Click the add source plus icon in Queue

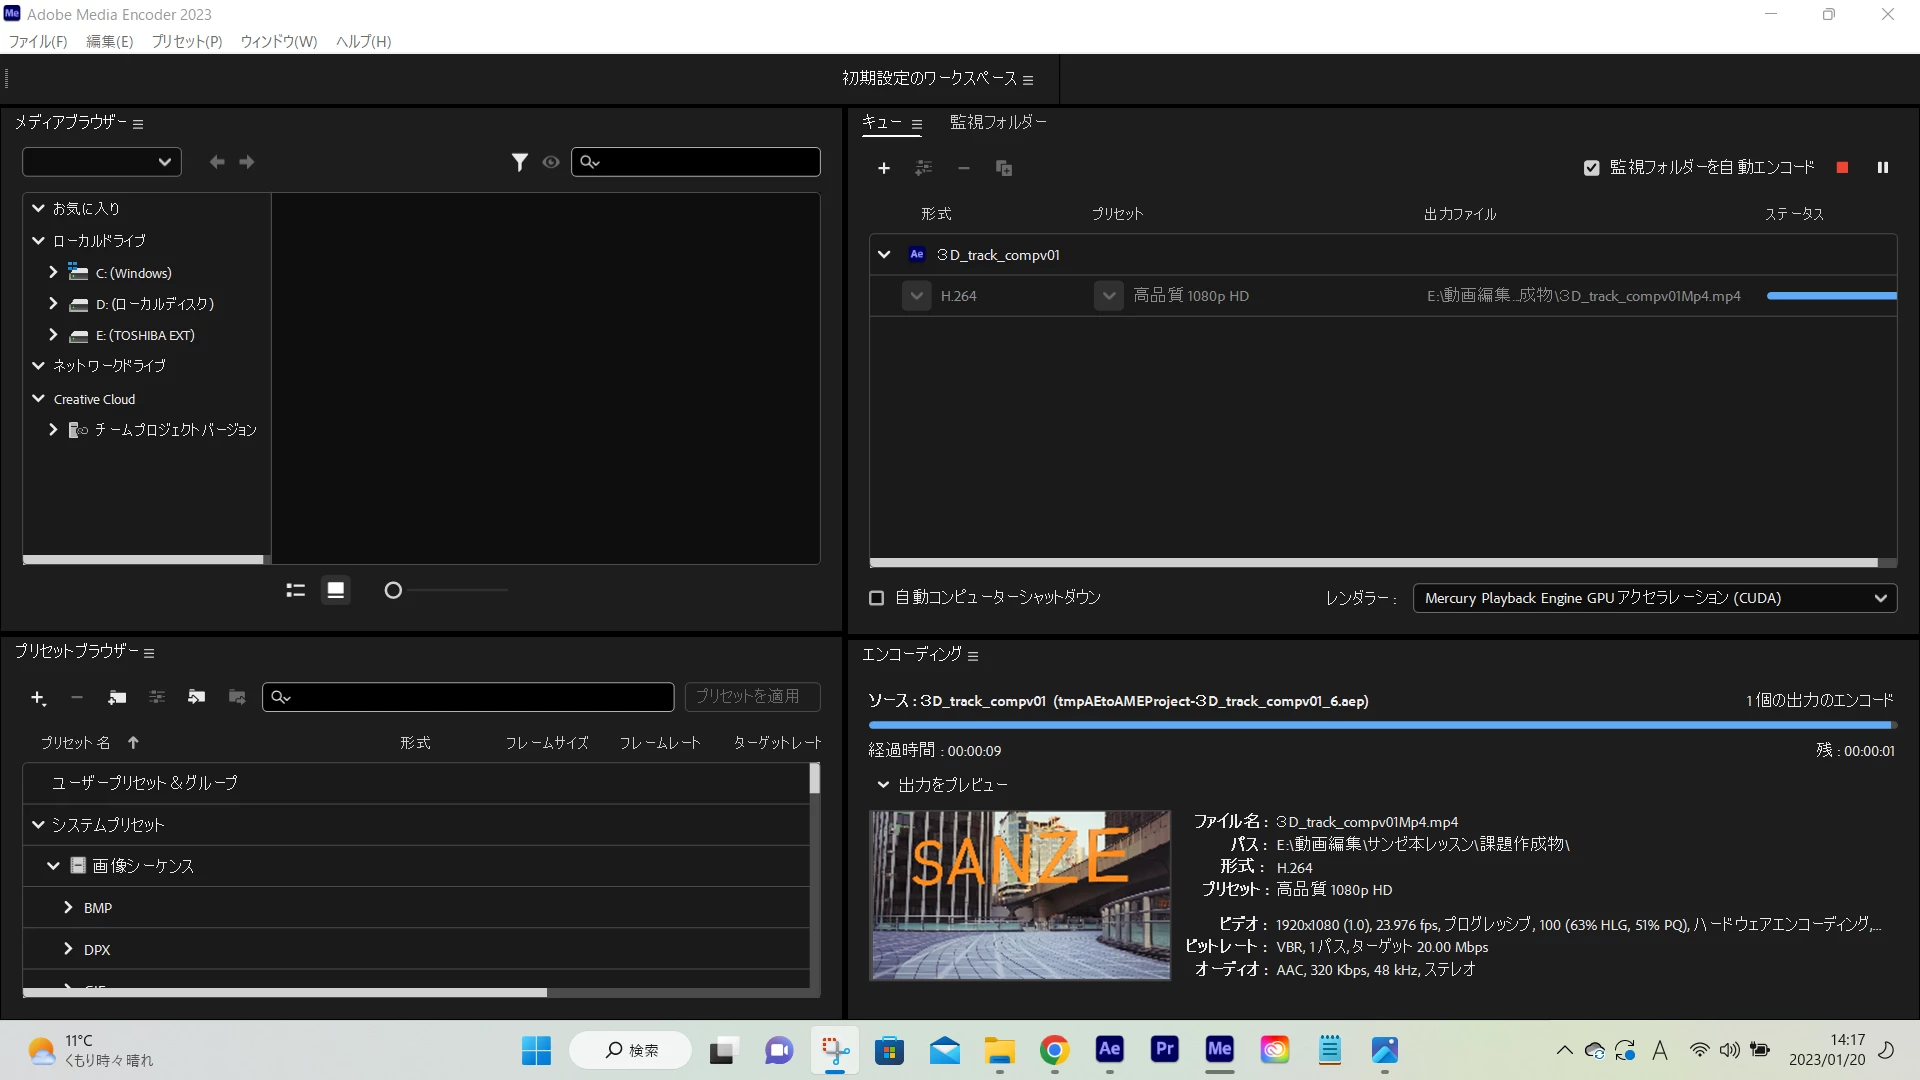click(x=883, y=168)
